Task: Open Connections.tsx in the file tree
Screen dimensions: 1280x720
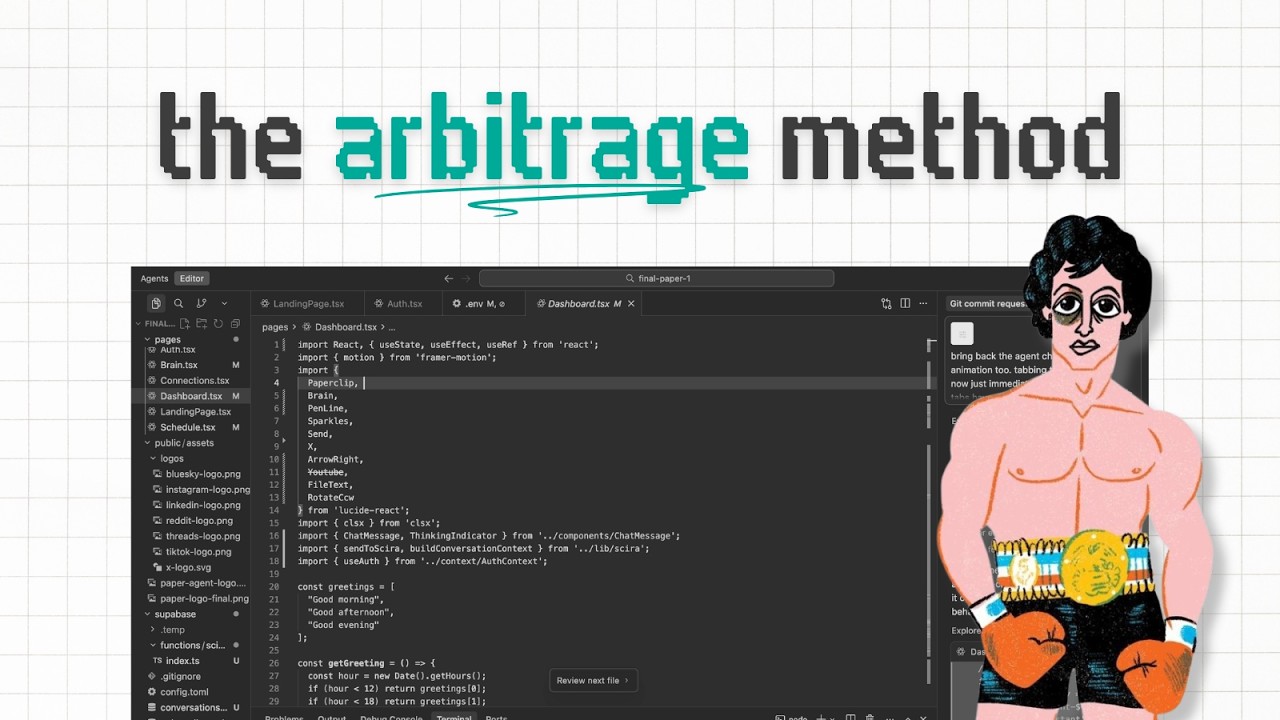Action: coord(190,381)
